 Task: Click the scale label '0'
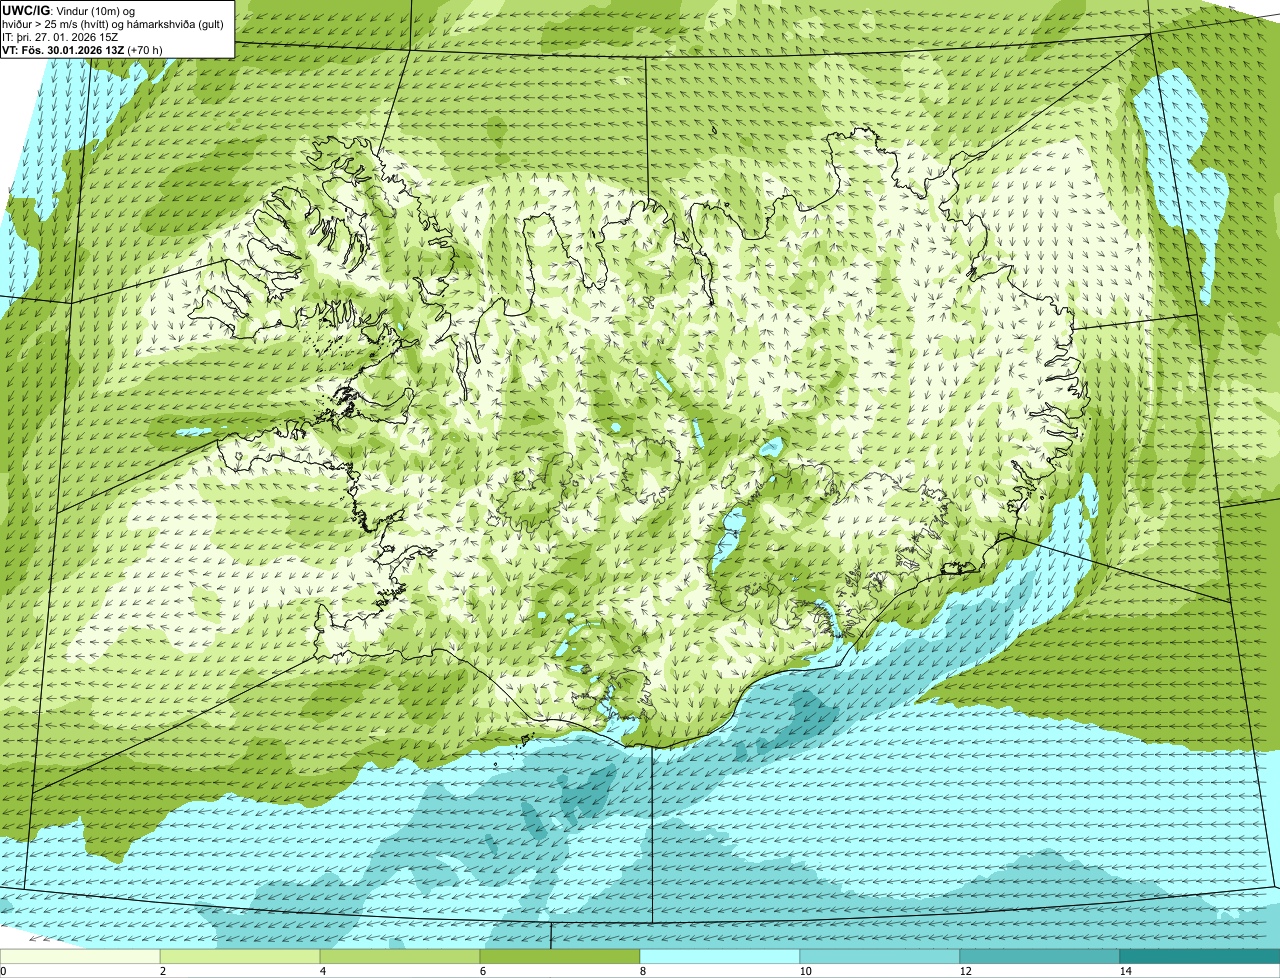pos(3,971)
